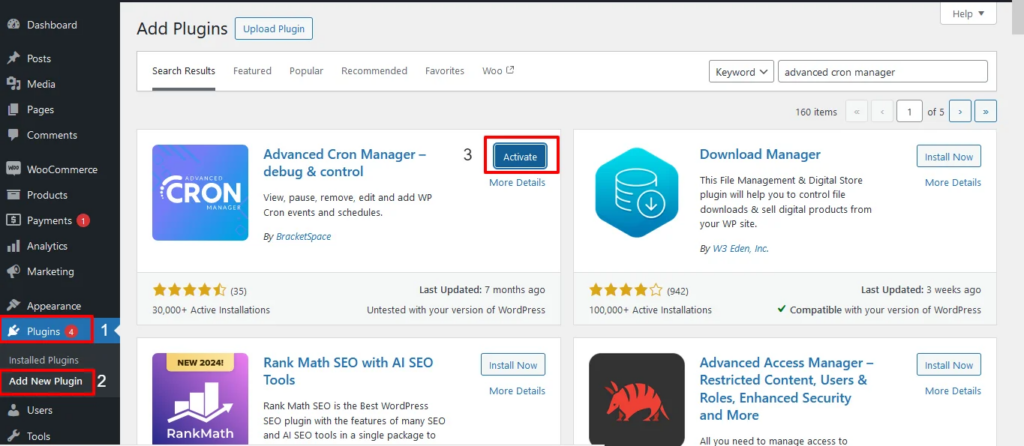Viewport: 1024px width, 446px height.
Task: Install Rank Math SEO plugin
Action: [513, 365]
